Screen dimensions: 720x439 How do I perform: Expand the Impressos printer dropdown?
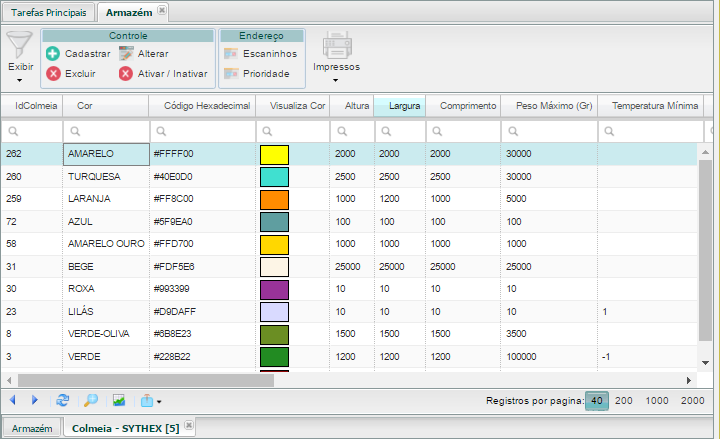pos(336,56)
